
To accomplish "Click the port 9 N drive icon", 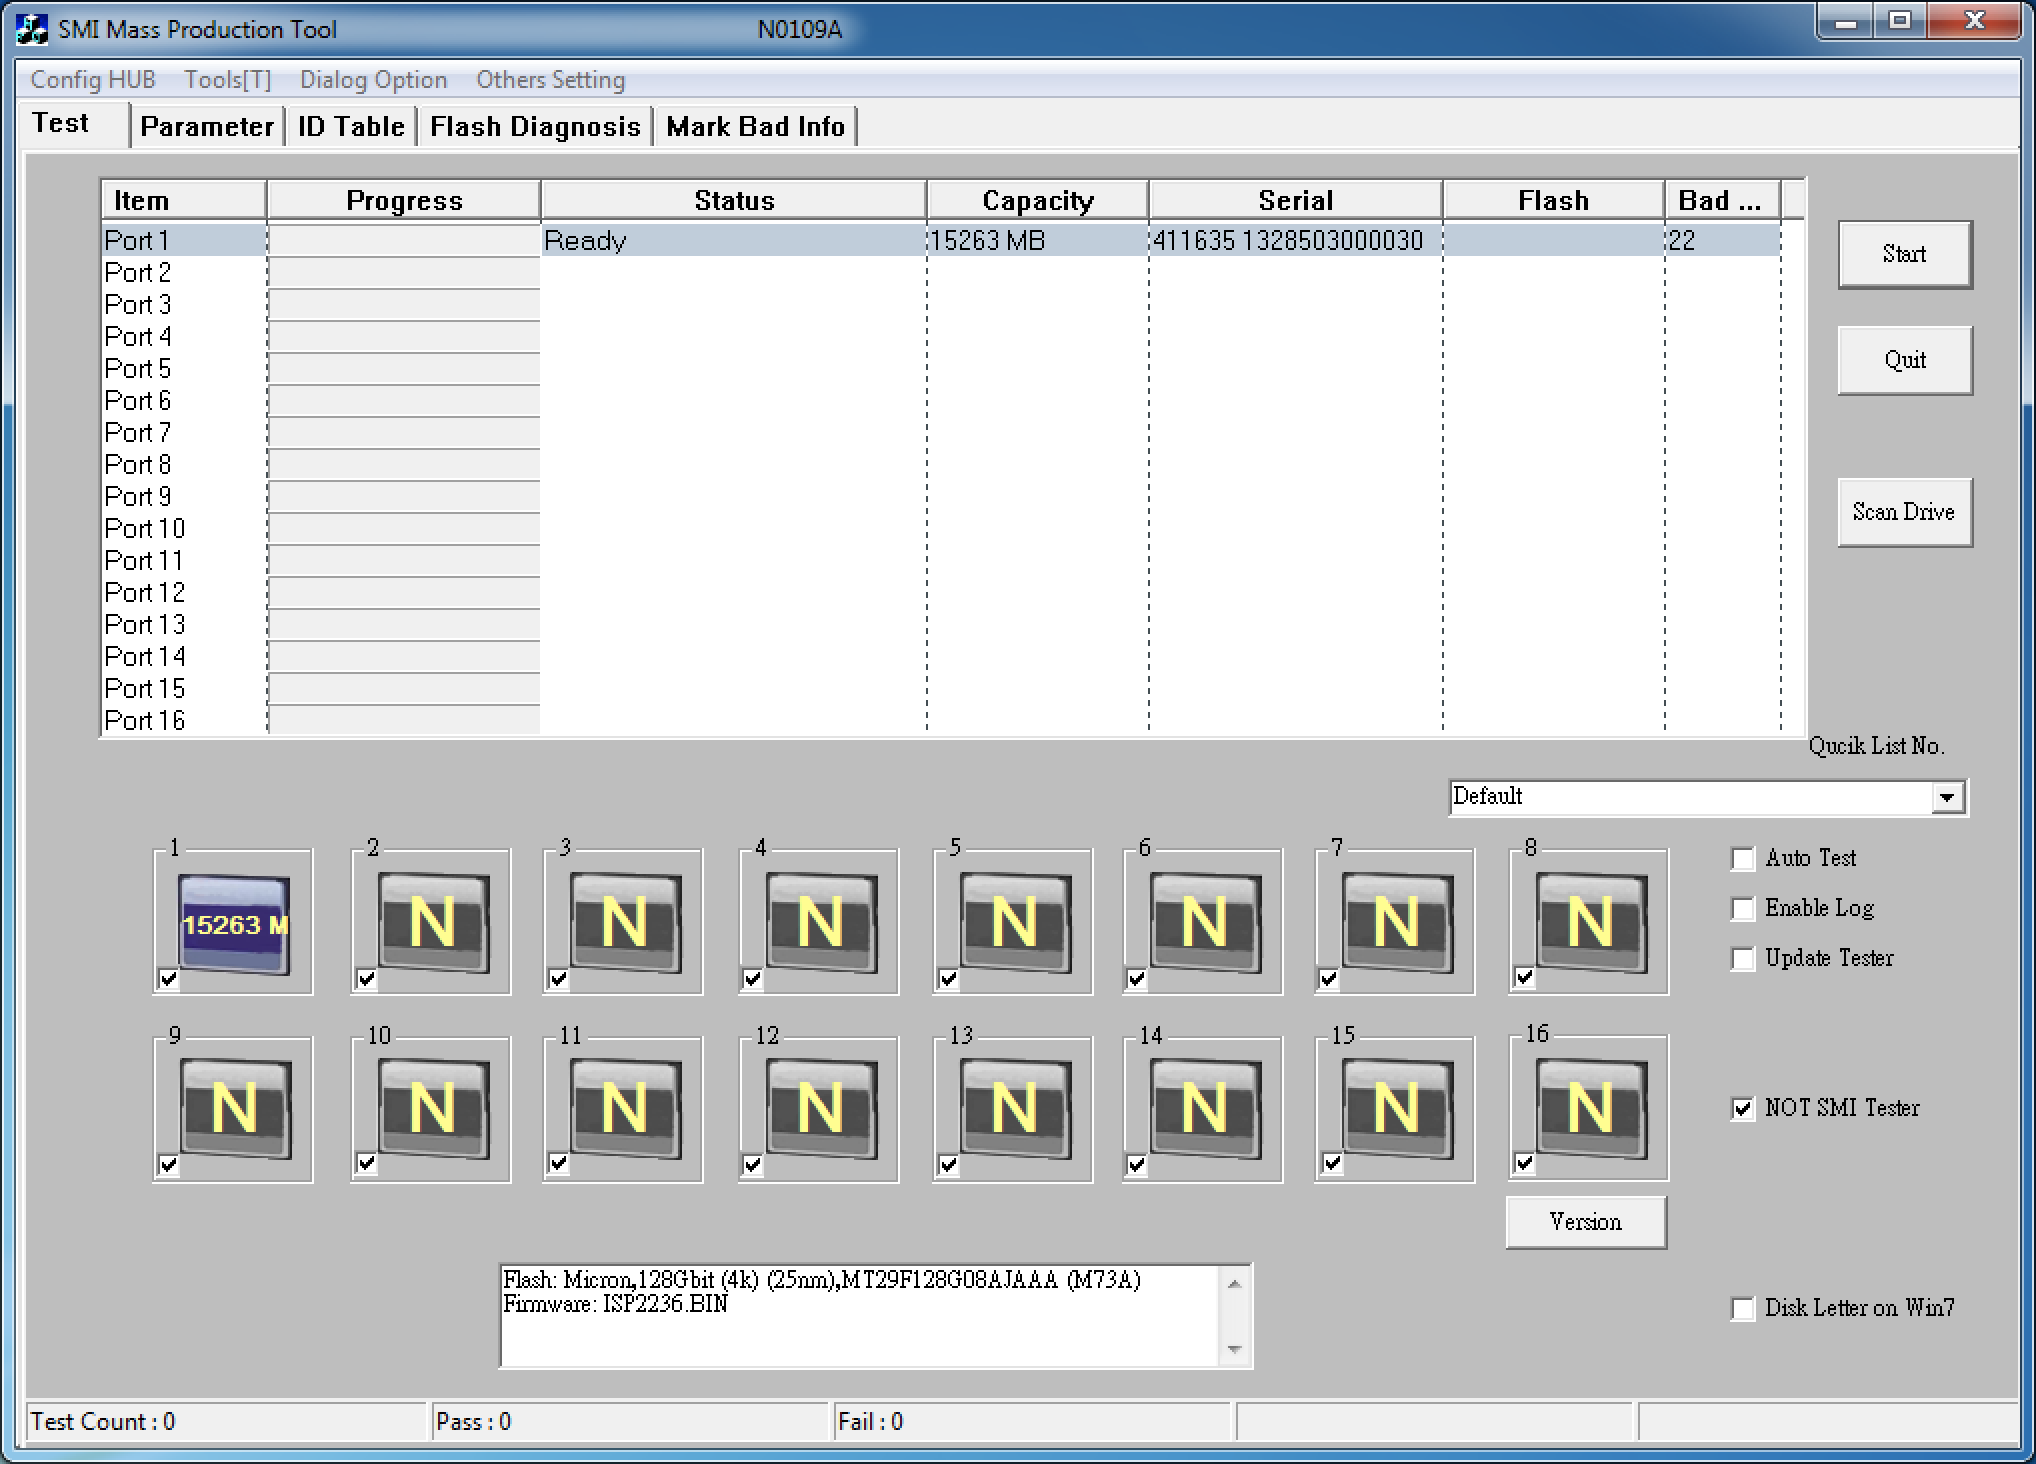I will click(234, 1109).
